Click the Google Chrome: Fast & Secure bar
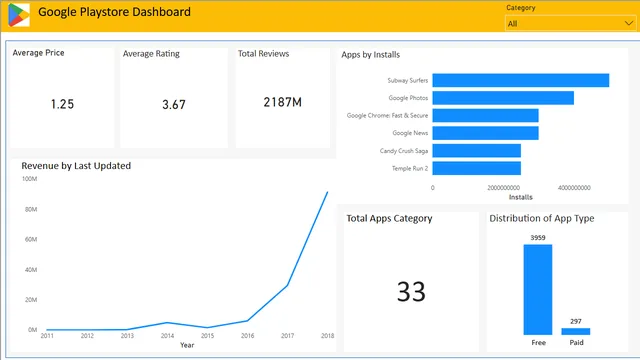This screenshot has height=360, width=640. [486, 116]
